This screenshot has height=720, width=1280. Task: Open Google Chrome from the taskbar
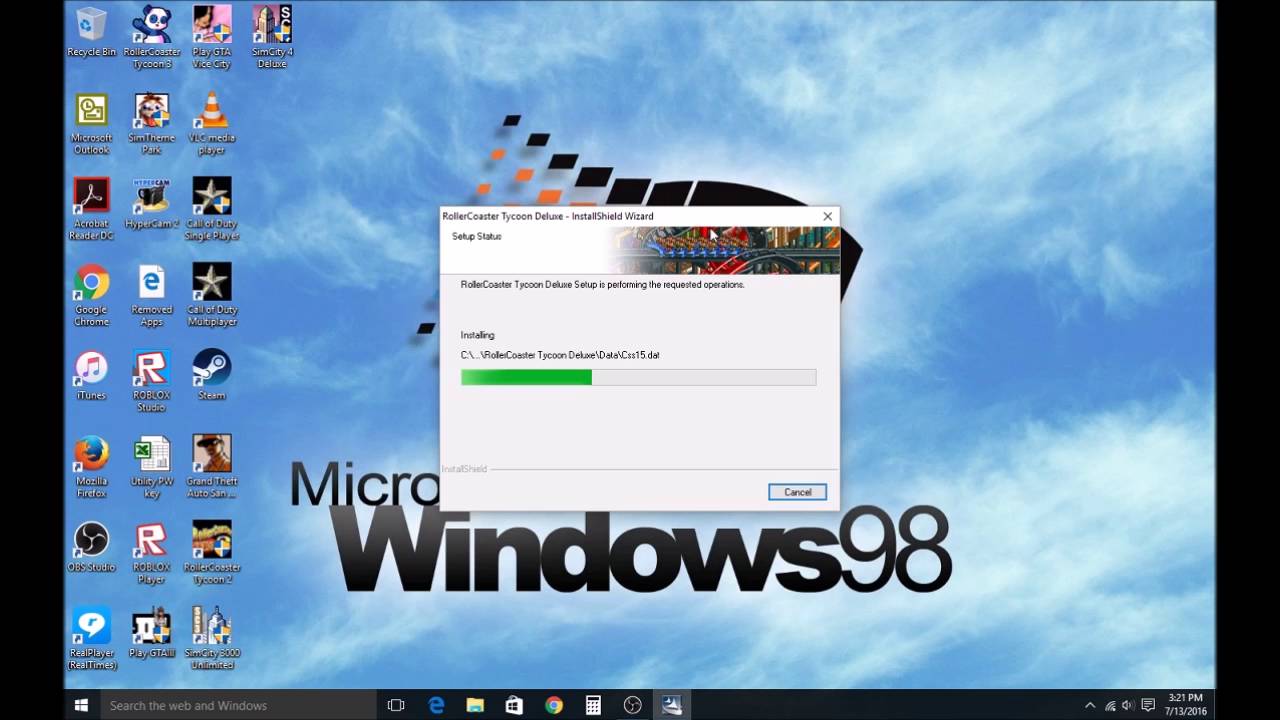553,705
